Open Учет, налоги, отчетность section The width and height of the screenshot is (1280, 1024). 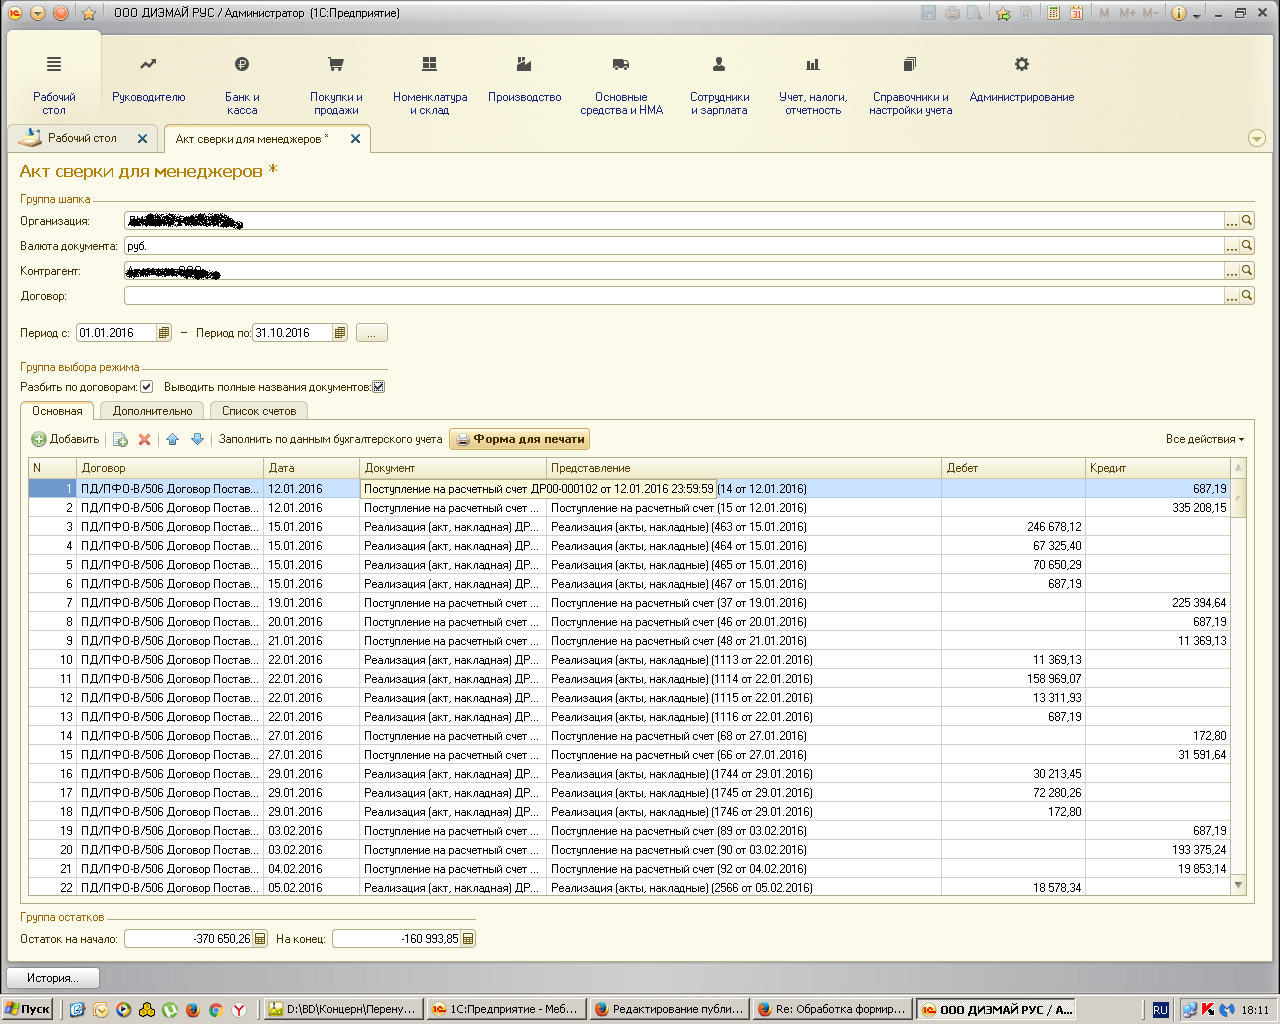[x=813, y=86]
